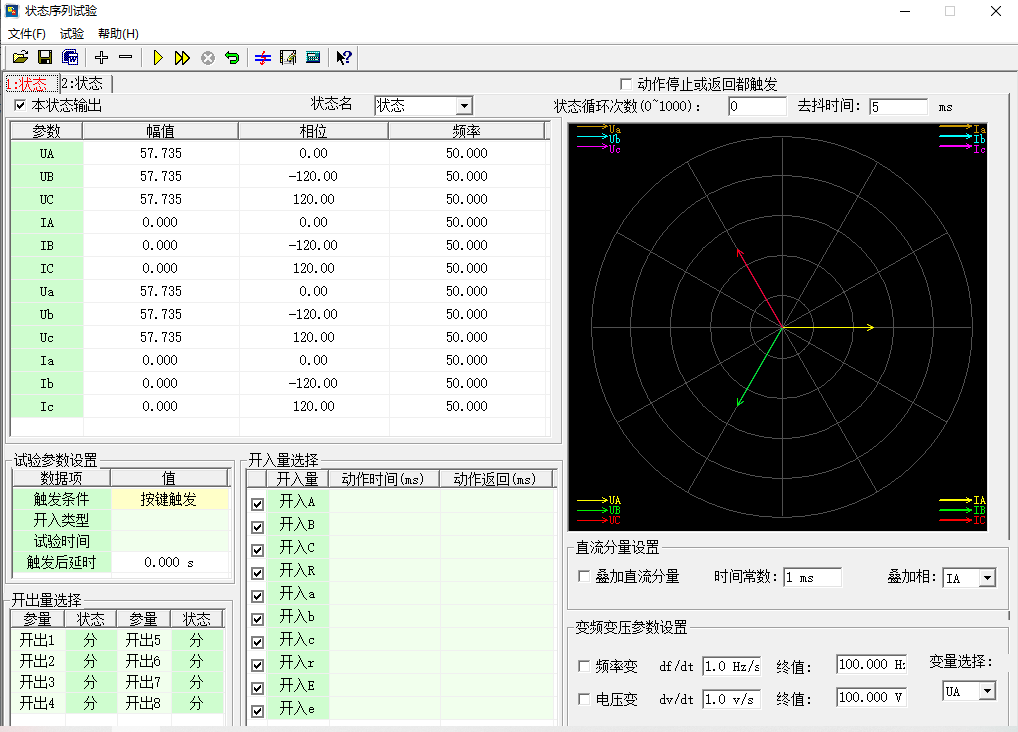Click the double yellow arrow fast-forward icon
Image resolution: width=1018 pixels, height=732 pixels.
(x=182, y=58)
